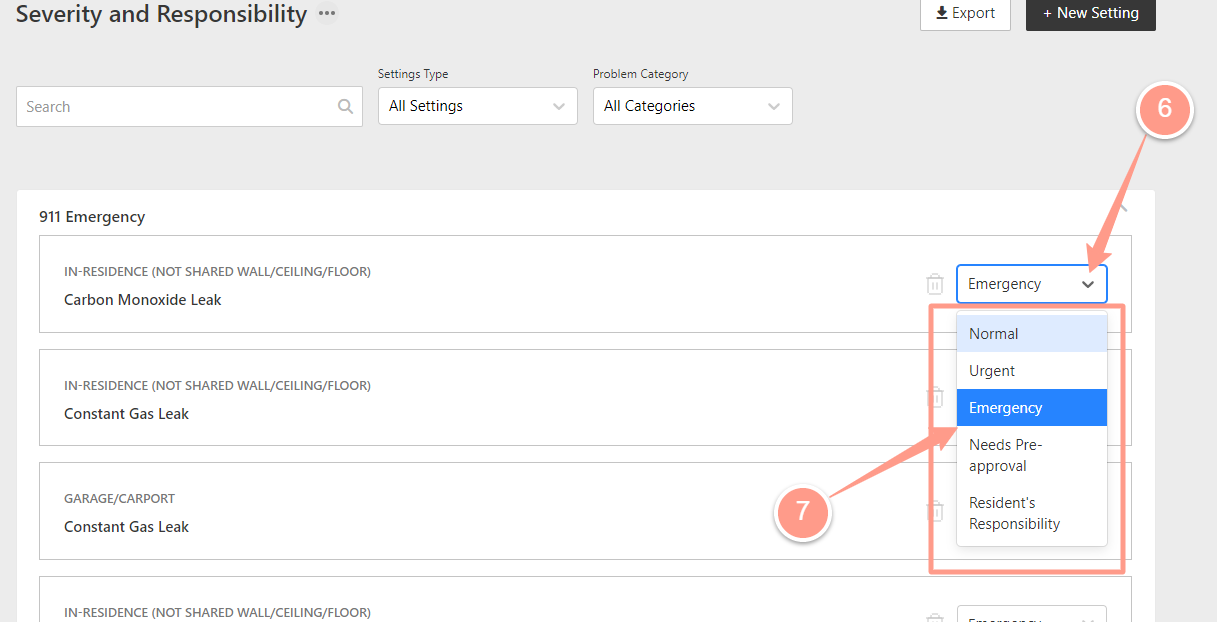Focus the Search input field

[189, 106]
